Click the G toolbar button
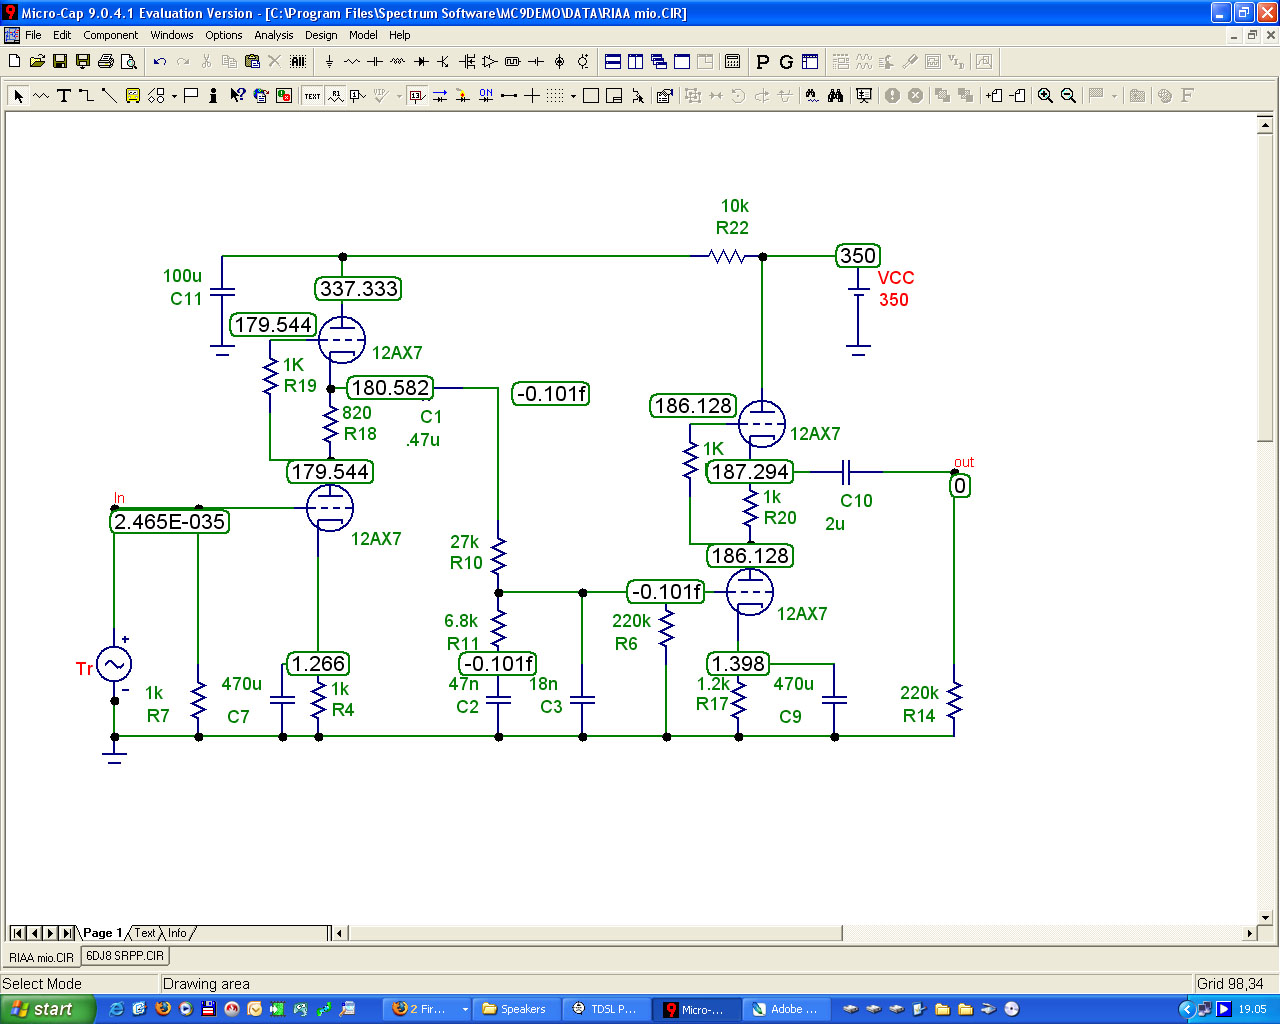1280x1024 pixels. [786, 62]
